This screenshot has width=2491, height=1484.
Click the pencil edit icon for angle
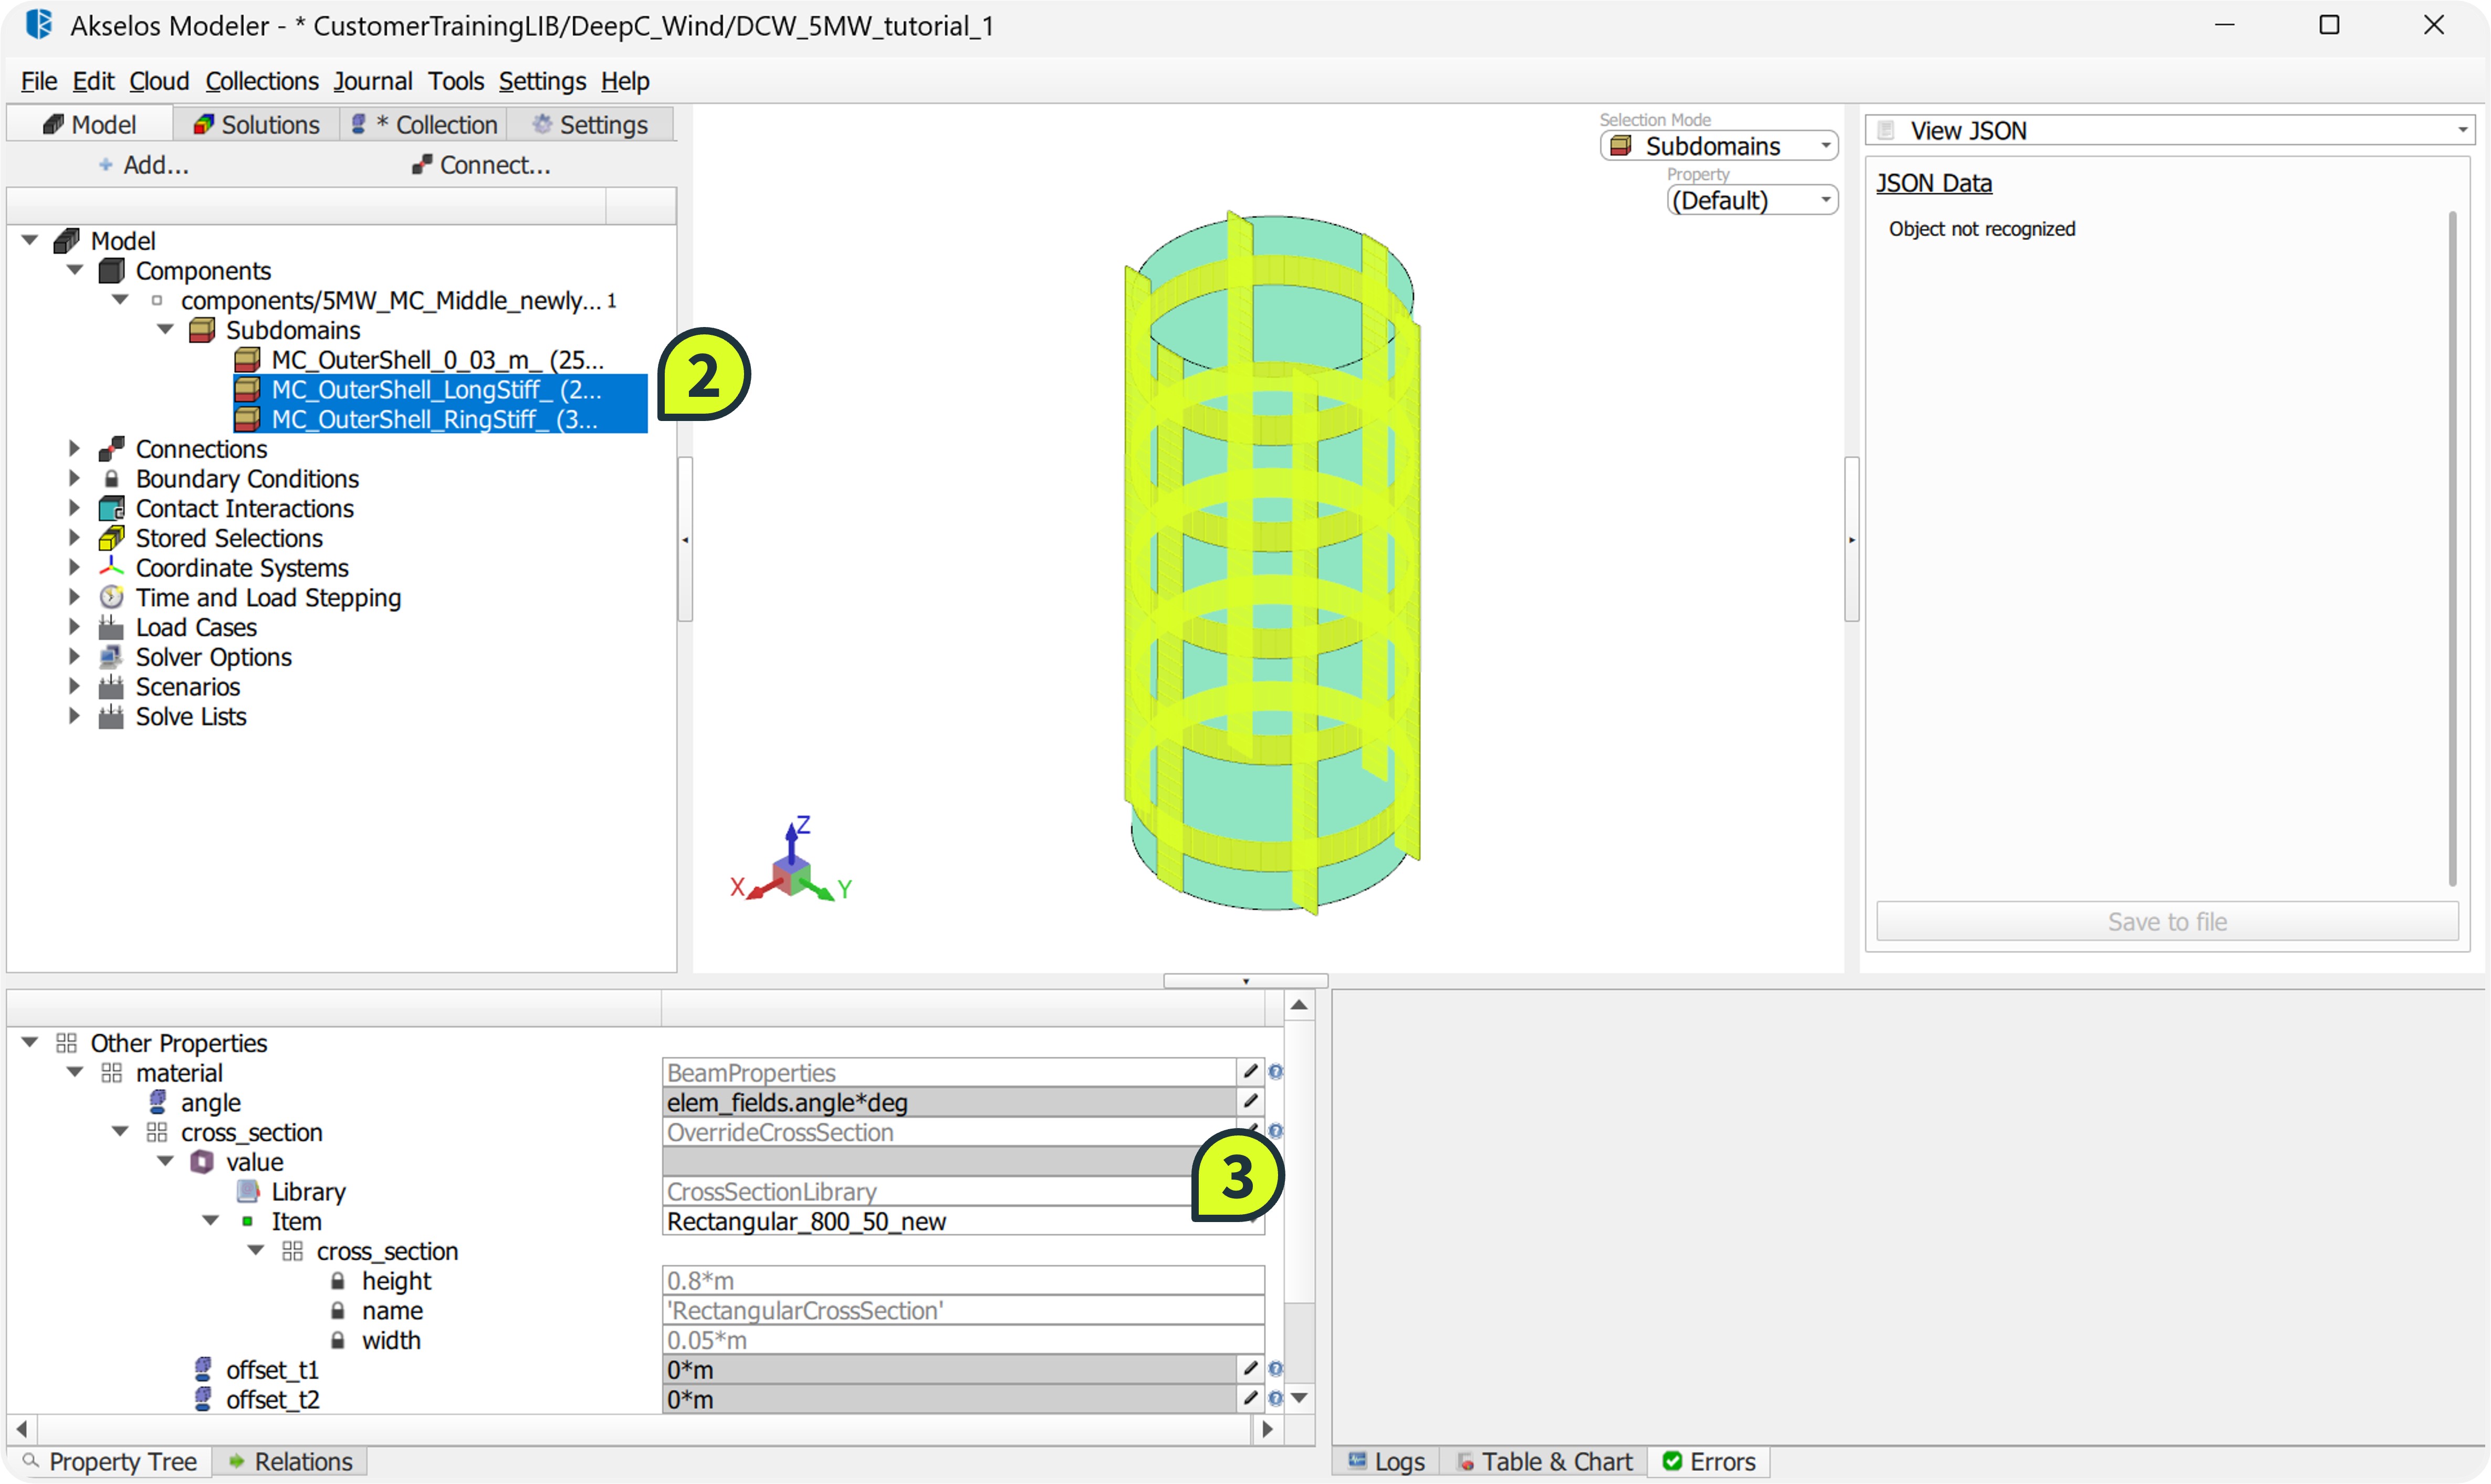1250,1102
